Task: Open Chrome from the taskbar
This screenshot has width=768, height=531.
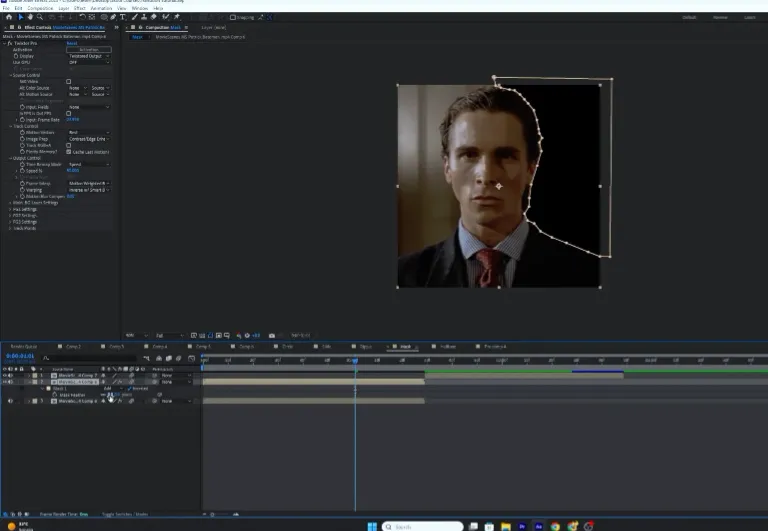Action: [x=555, y=526]
